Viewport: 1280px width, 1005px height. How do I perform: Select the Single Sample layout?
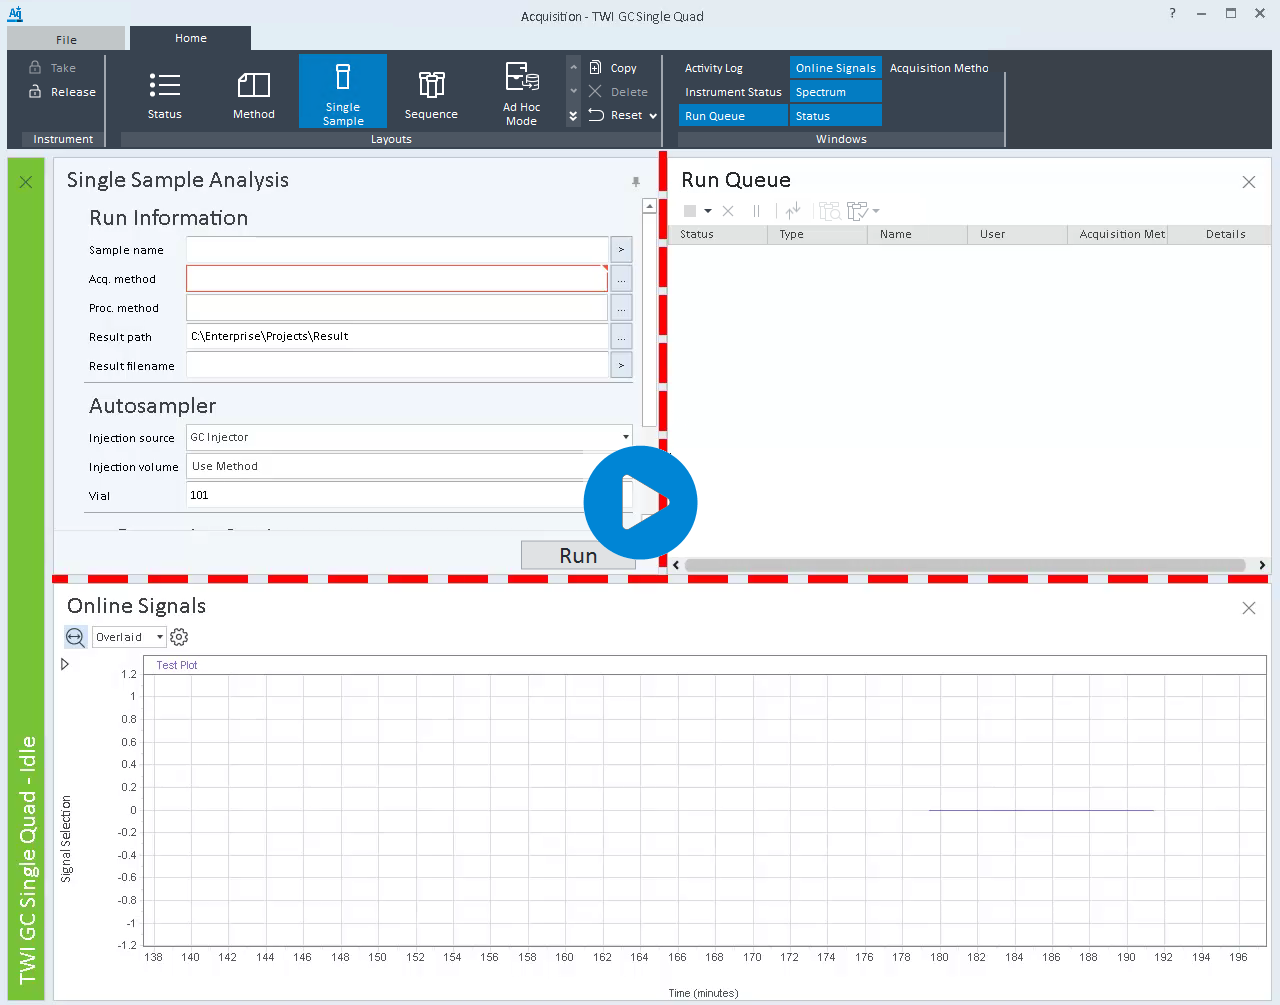[342, 92]
